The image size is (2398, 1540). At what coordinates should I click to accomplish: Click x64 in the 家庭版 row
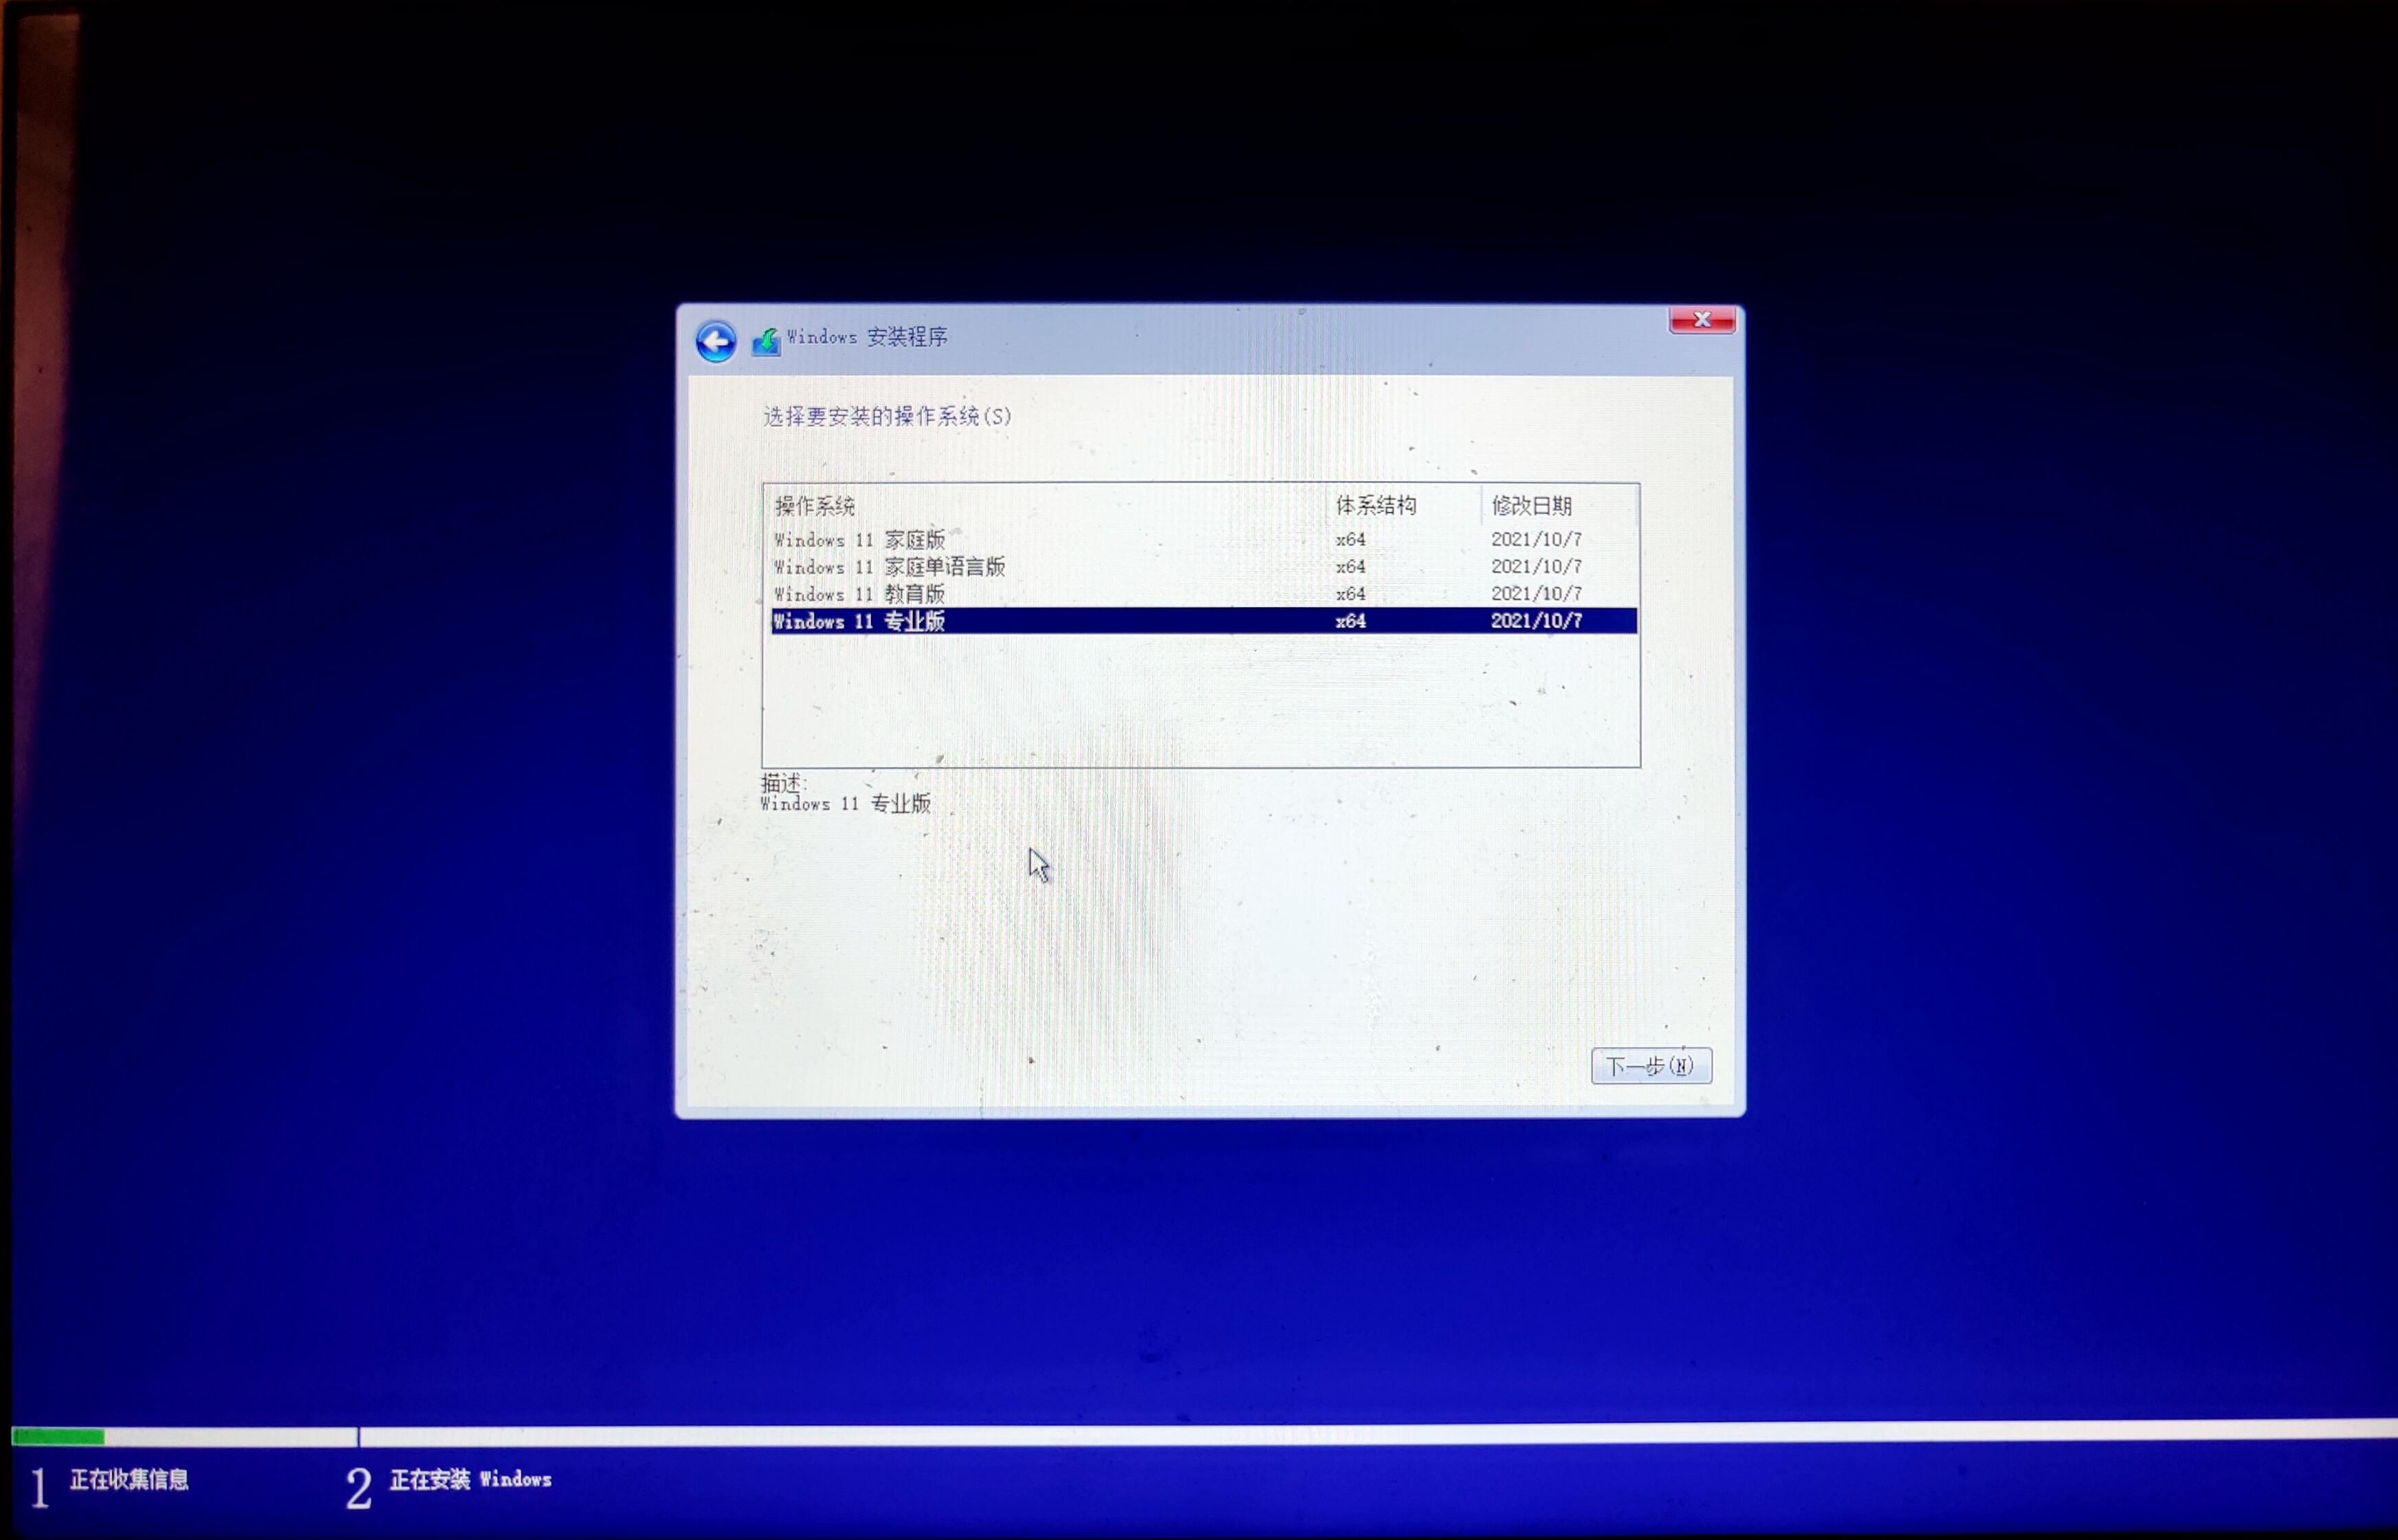[1350, 540]
